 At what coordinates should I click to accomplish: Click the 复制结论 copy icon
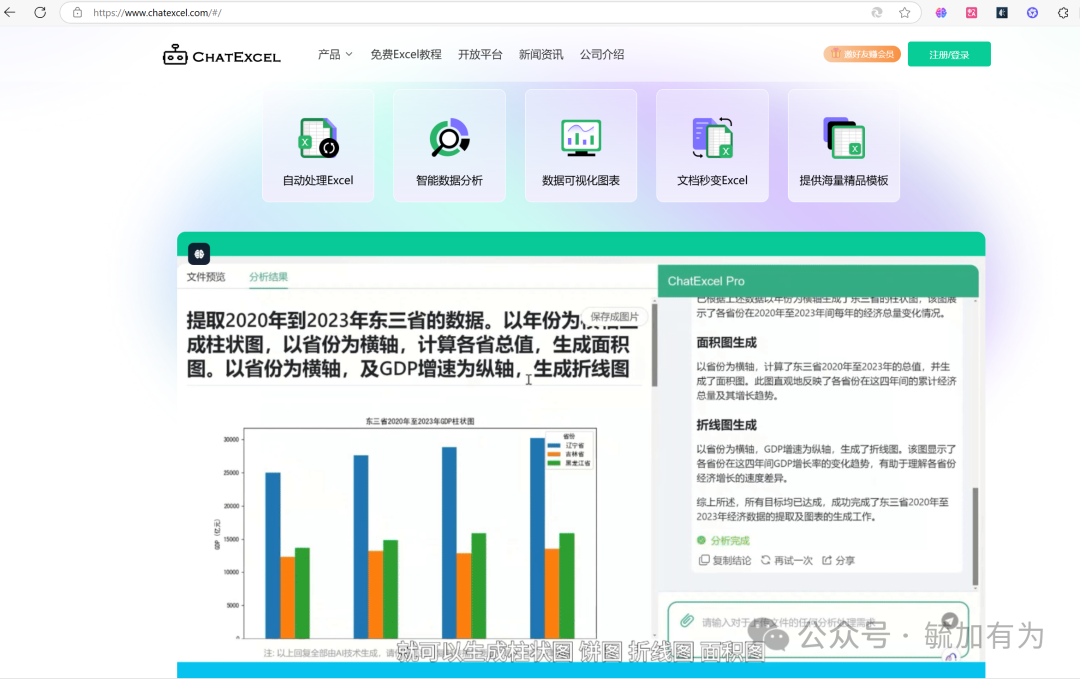(704, 560)
